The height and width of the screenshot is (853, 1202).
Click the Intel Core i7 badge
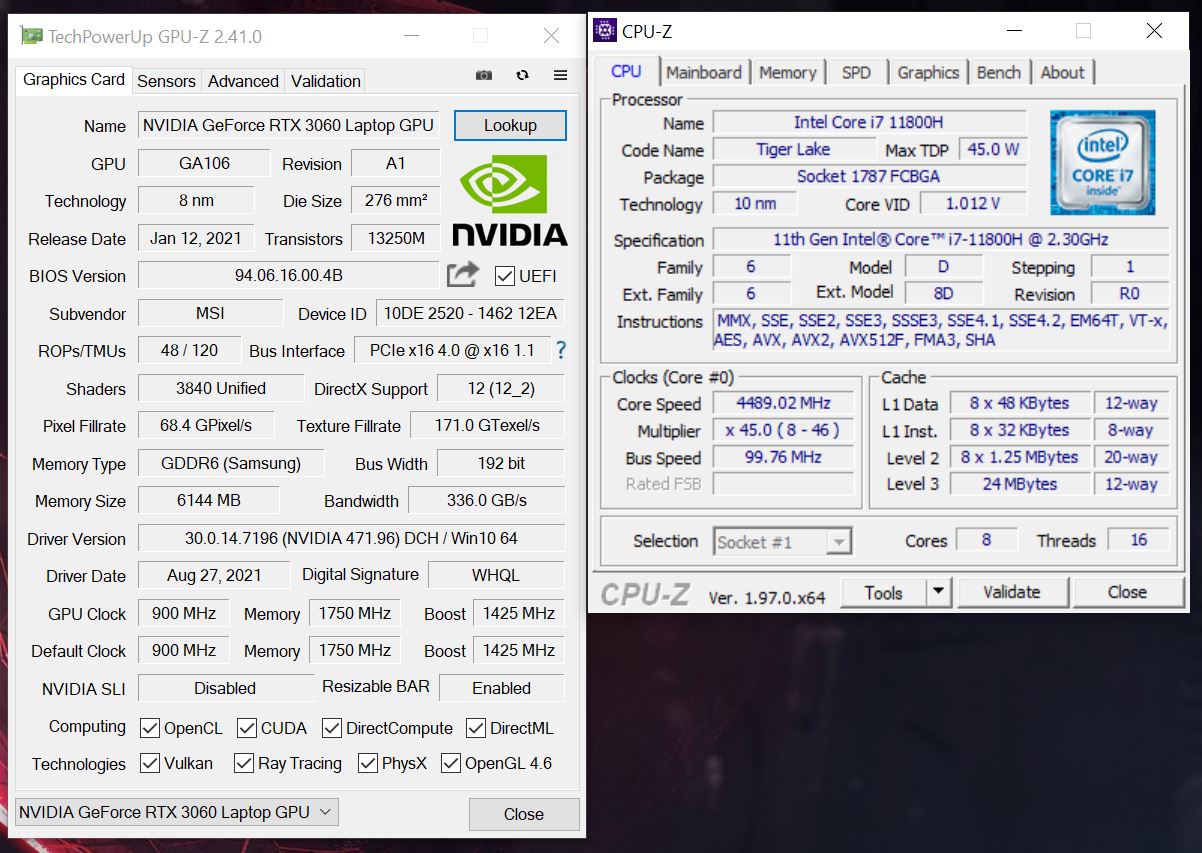coord(1102,162)
